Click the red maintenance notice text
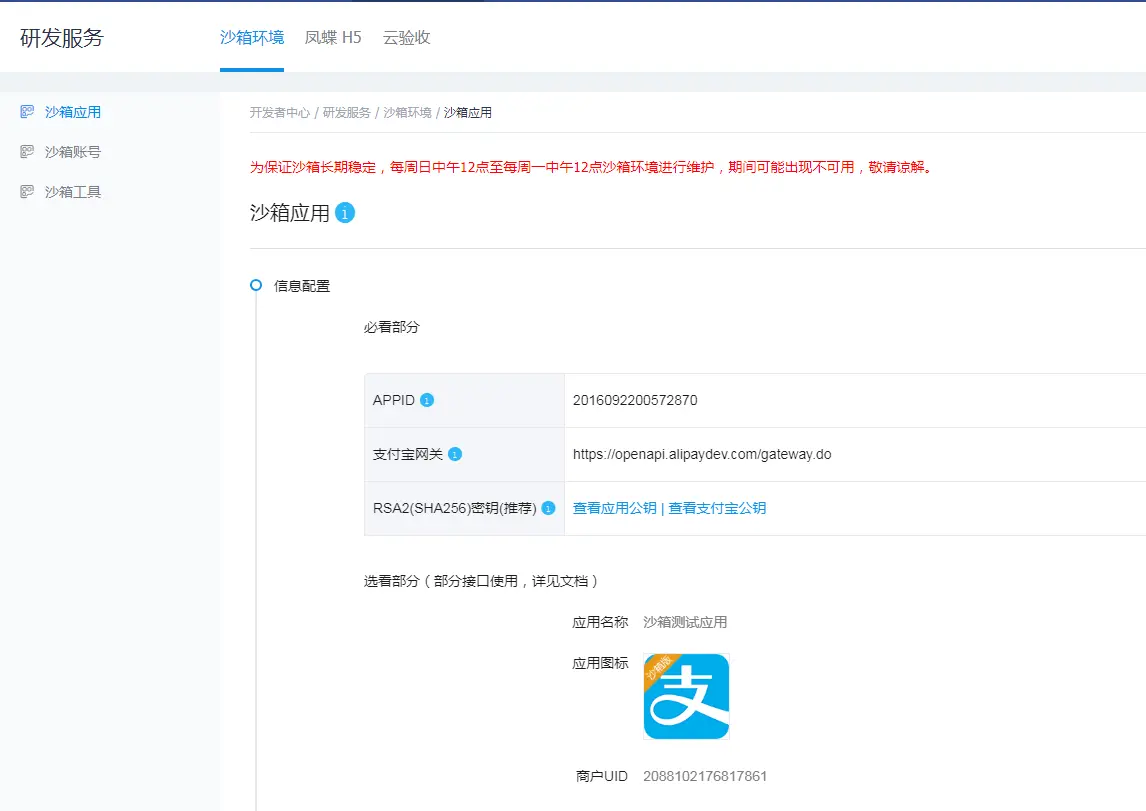 point(592,167)
